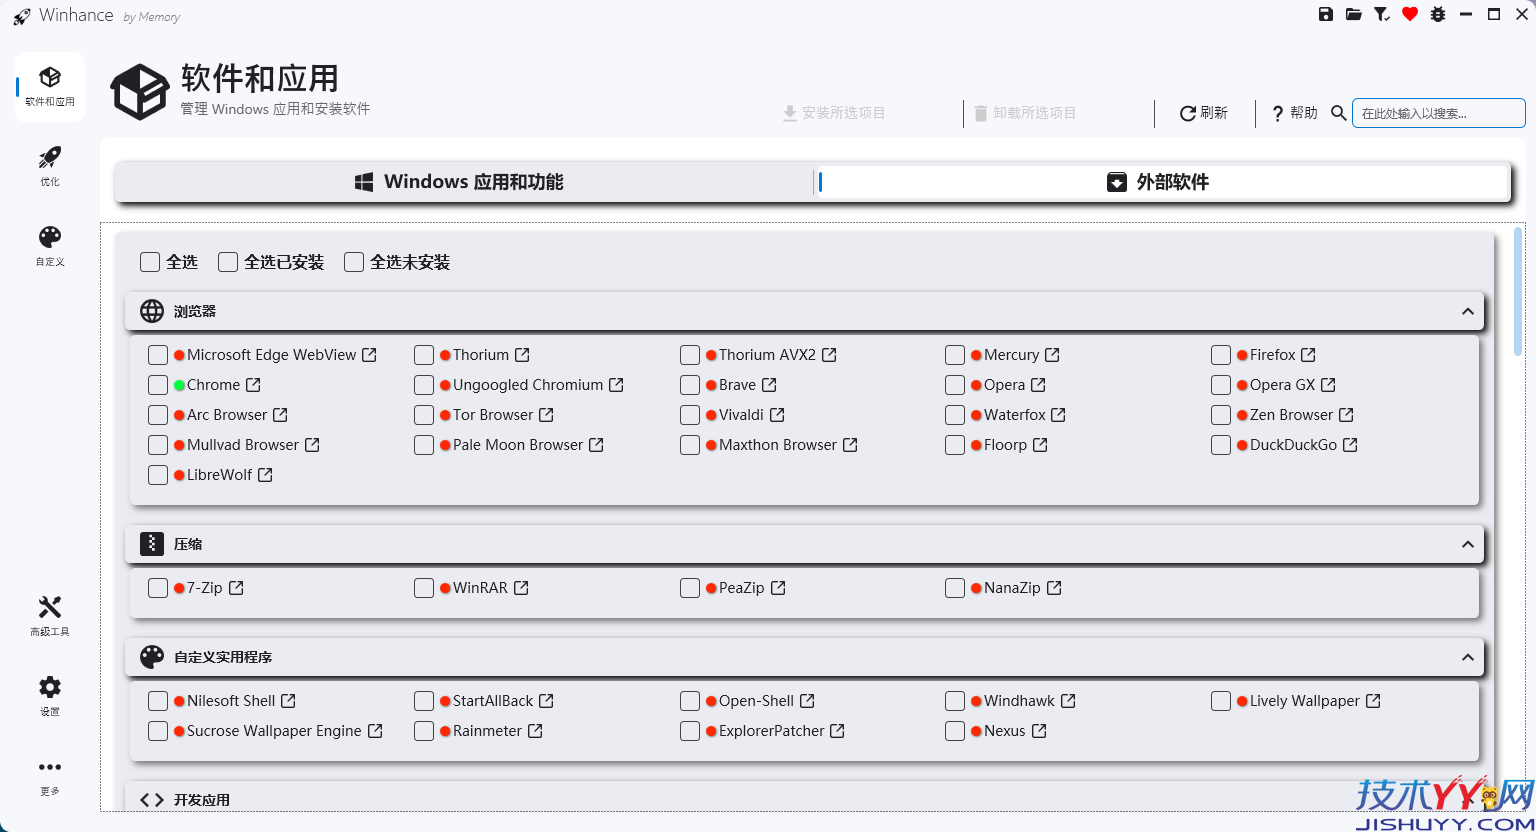Open 高级工具 wrench section in sidebar
The height and width of the screenshot is (832, 1536).
(x=50, y=616)
